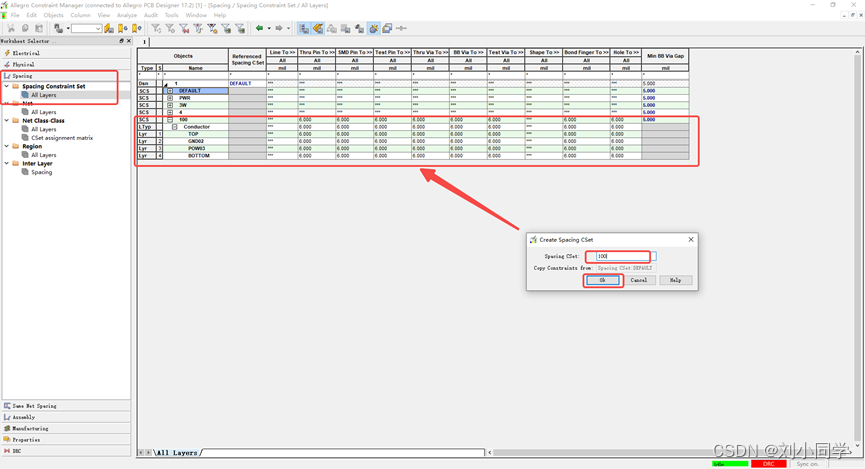Click the green back navigation arrow
Screen dimensions: 865x469
(260, 28)
